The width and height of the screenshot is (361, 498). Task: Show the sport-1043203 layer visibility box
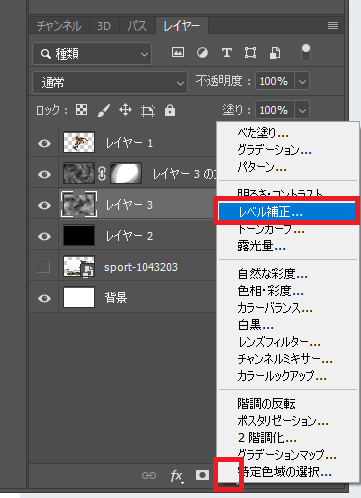[x=44, y=267]
